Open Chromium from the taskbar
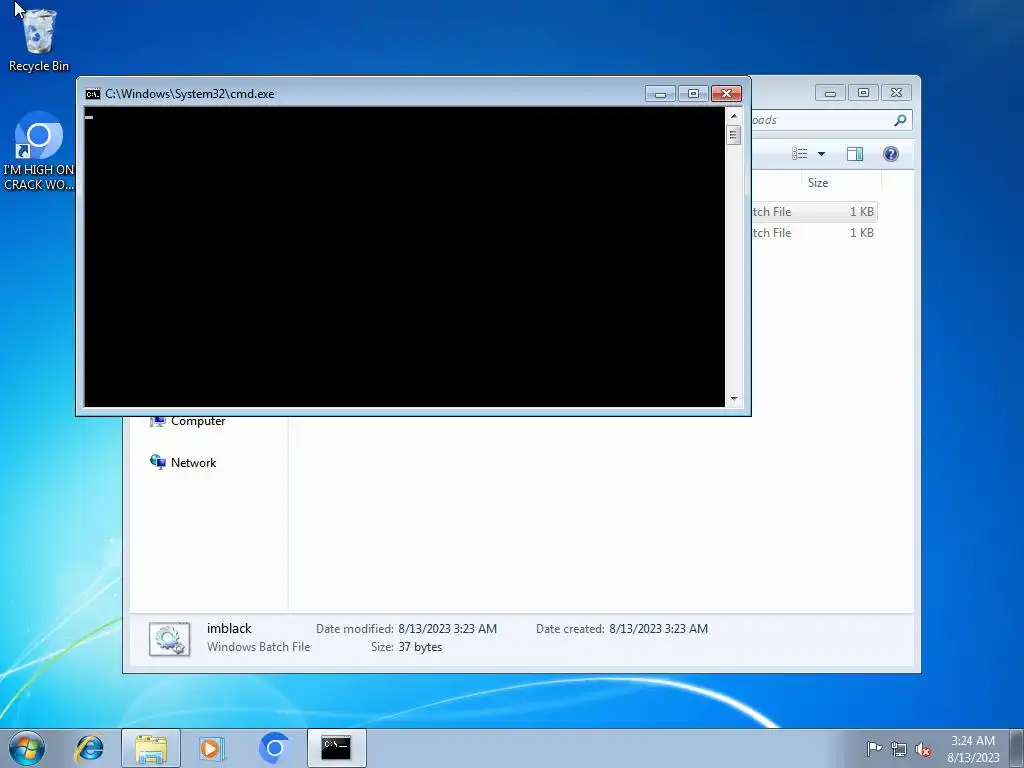 click(x=274, y=748)
